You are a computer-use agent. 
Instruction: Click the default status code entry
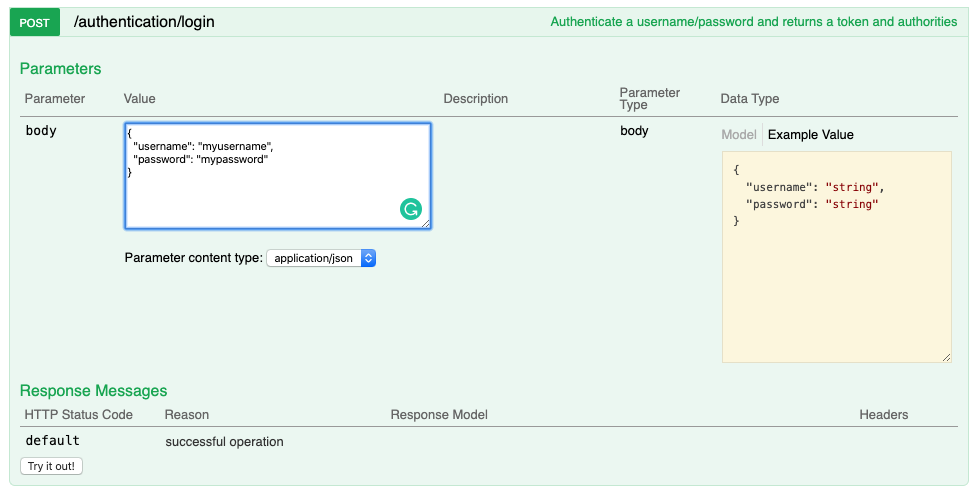pyautogui.click(x=53, y=441)
